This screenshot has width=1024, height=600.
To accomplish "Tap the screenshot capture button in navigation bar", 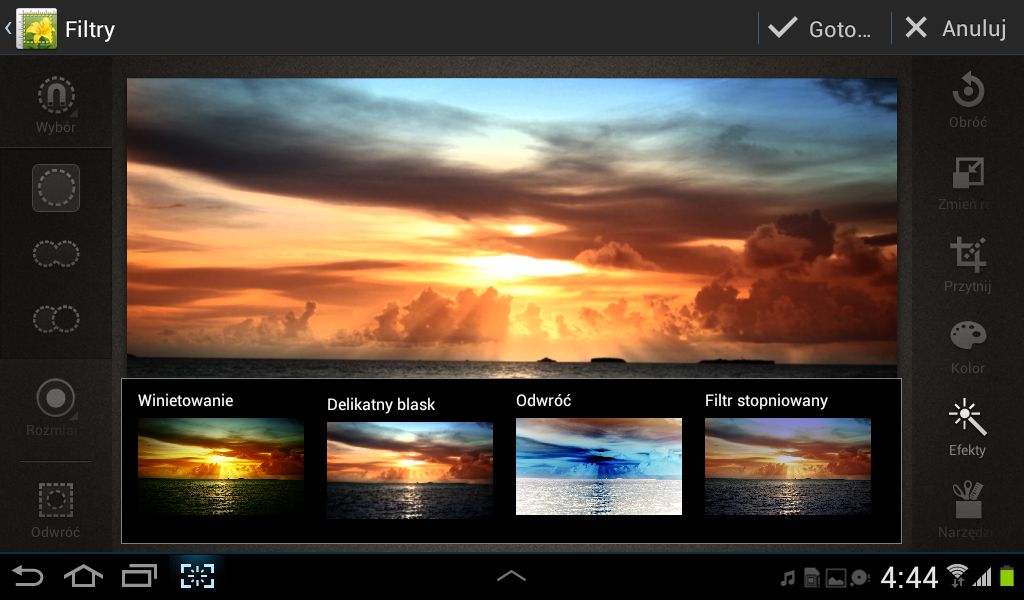I will 197,576.
